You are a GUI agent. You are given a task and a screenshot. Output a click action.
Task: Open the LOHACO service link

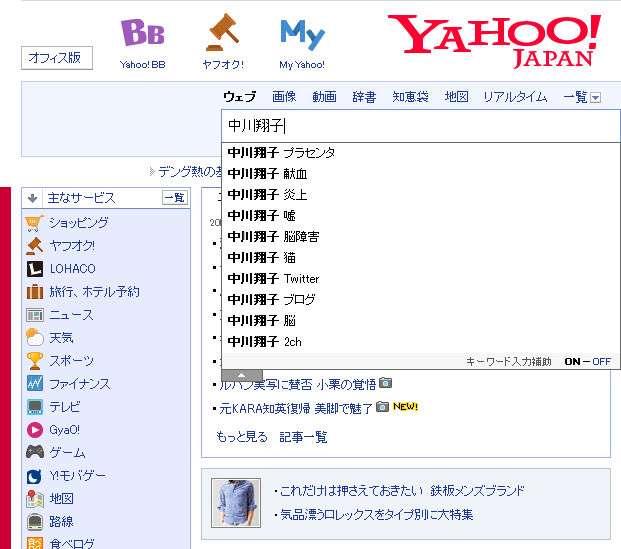[x=72, y=269]
